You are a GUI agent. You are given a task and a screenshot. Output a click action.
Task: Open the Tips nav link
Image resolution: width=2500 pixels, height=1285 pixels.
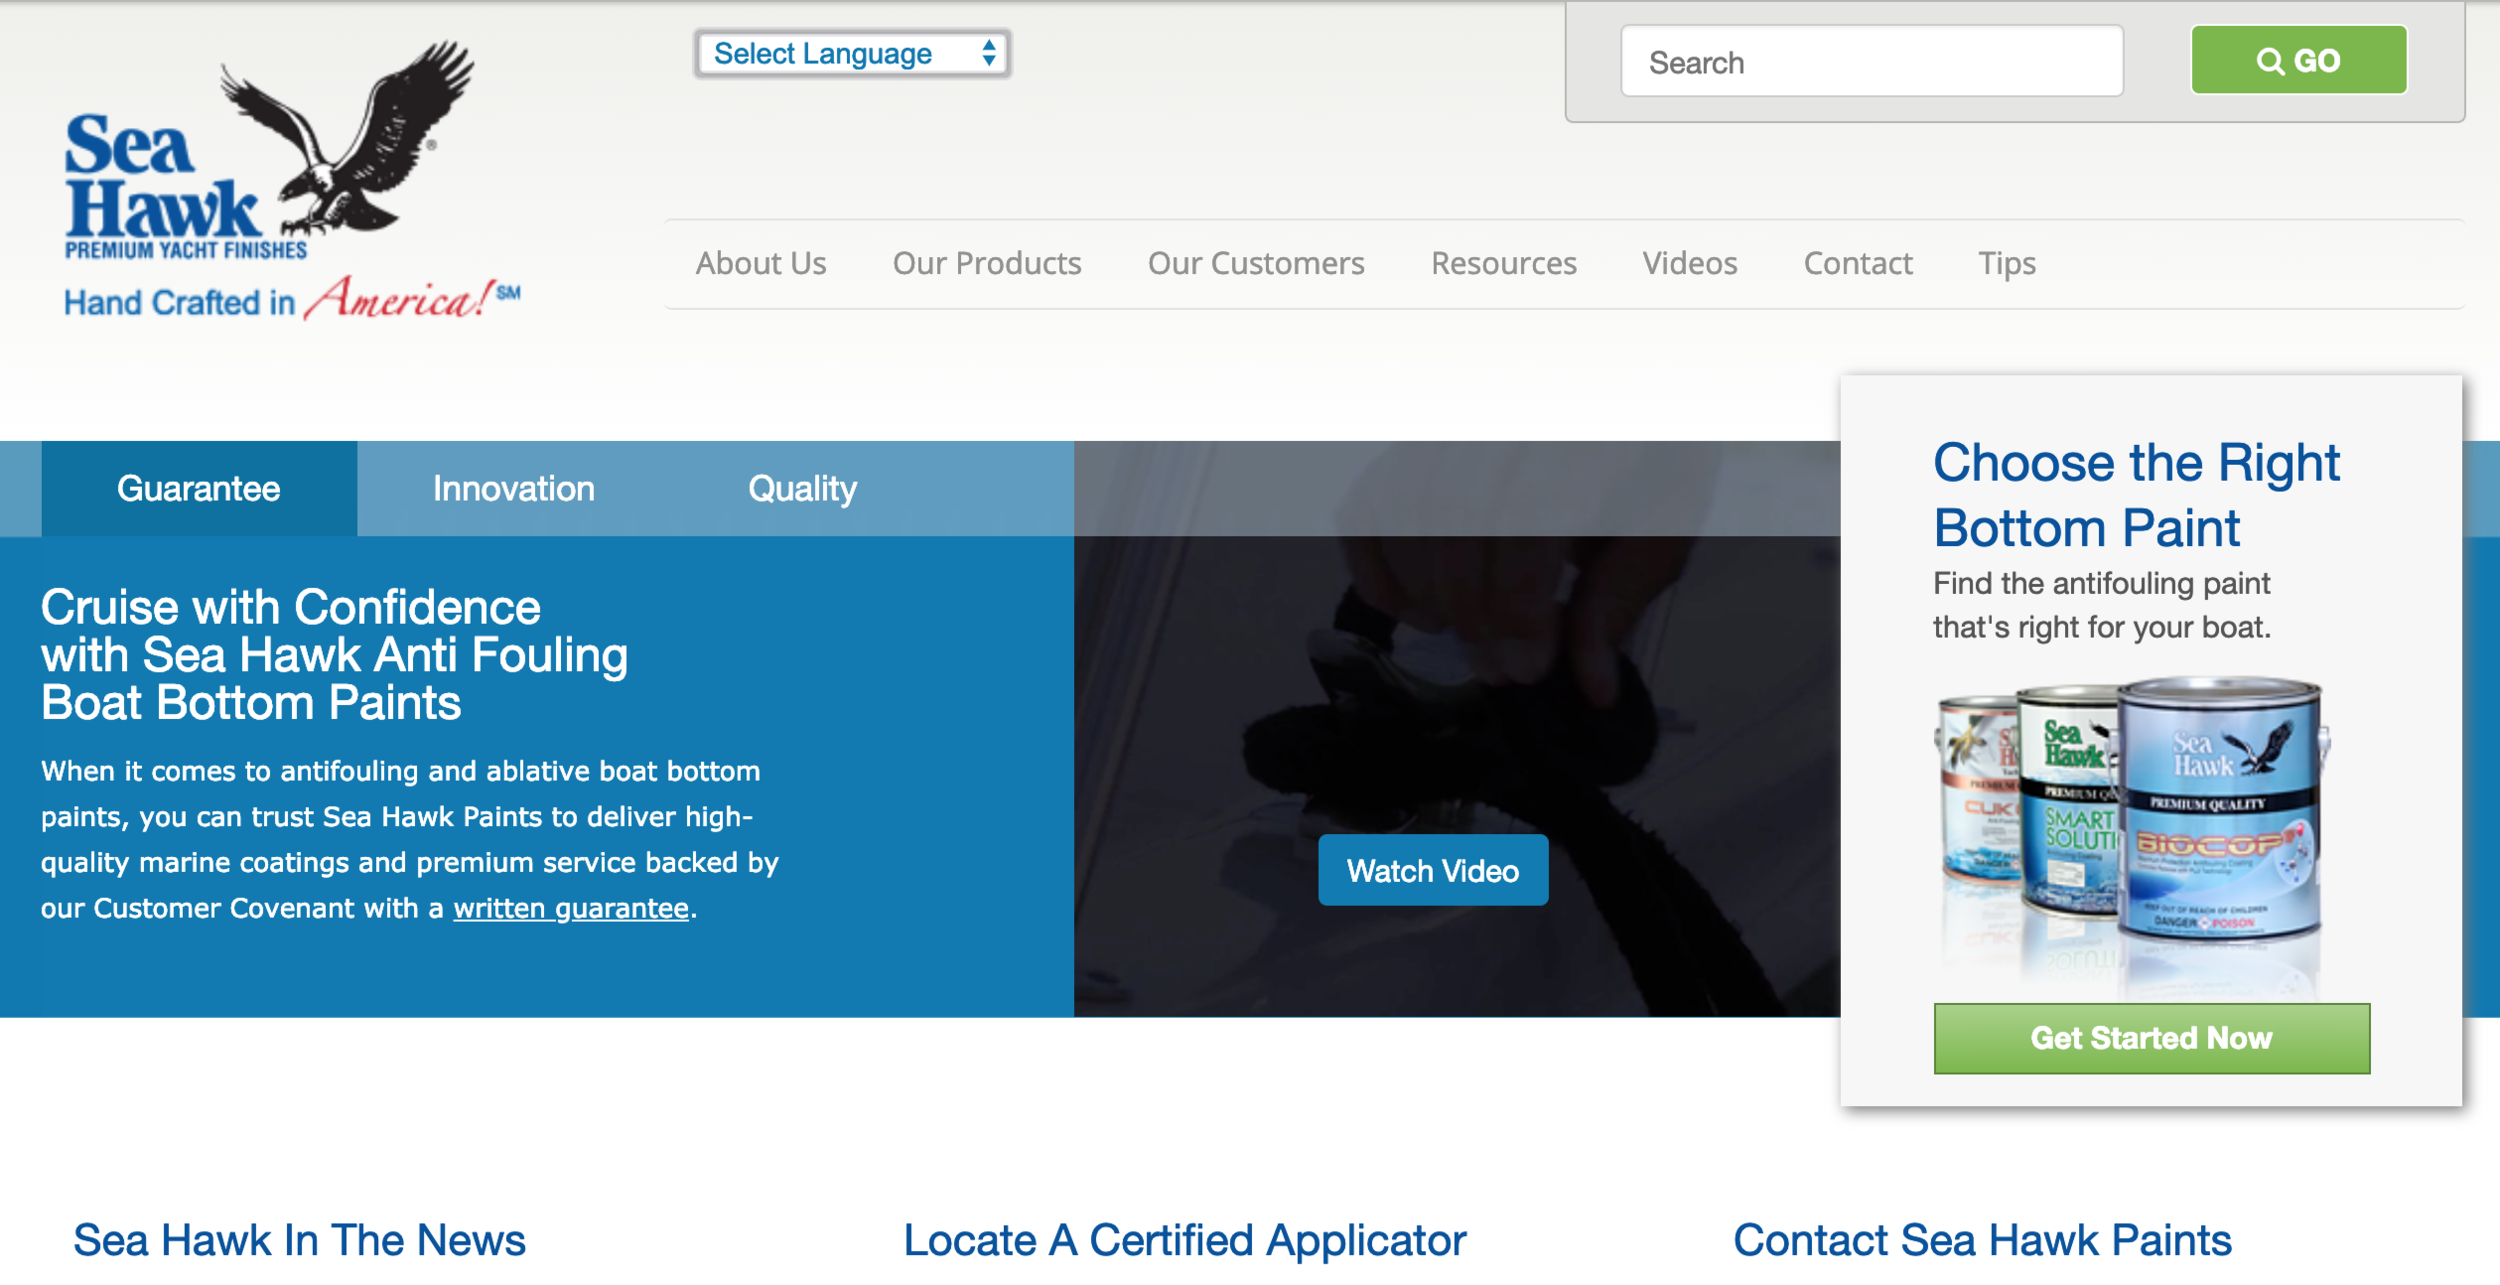(x=2007, y=264)
